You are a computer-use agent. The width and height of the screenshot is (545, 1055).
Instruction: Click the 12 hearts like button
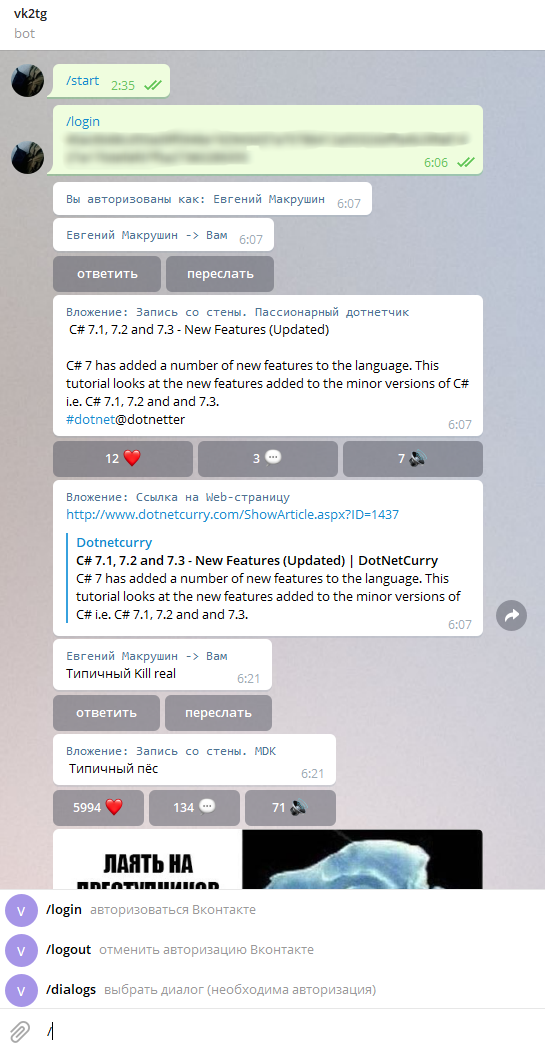pos(123,459)
